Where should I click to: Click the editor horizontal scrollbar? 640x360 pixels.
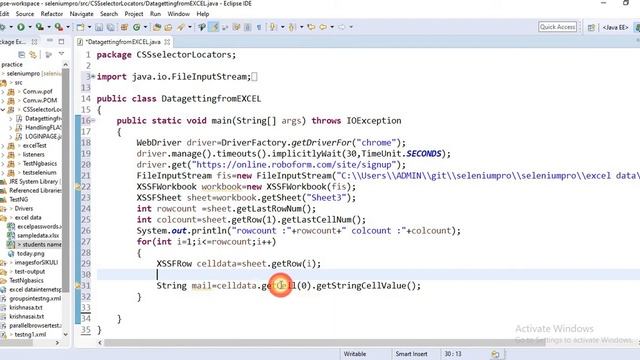(324, 343)
